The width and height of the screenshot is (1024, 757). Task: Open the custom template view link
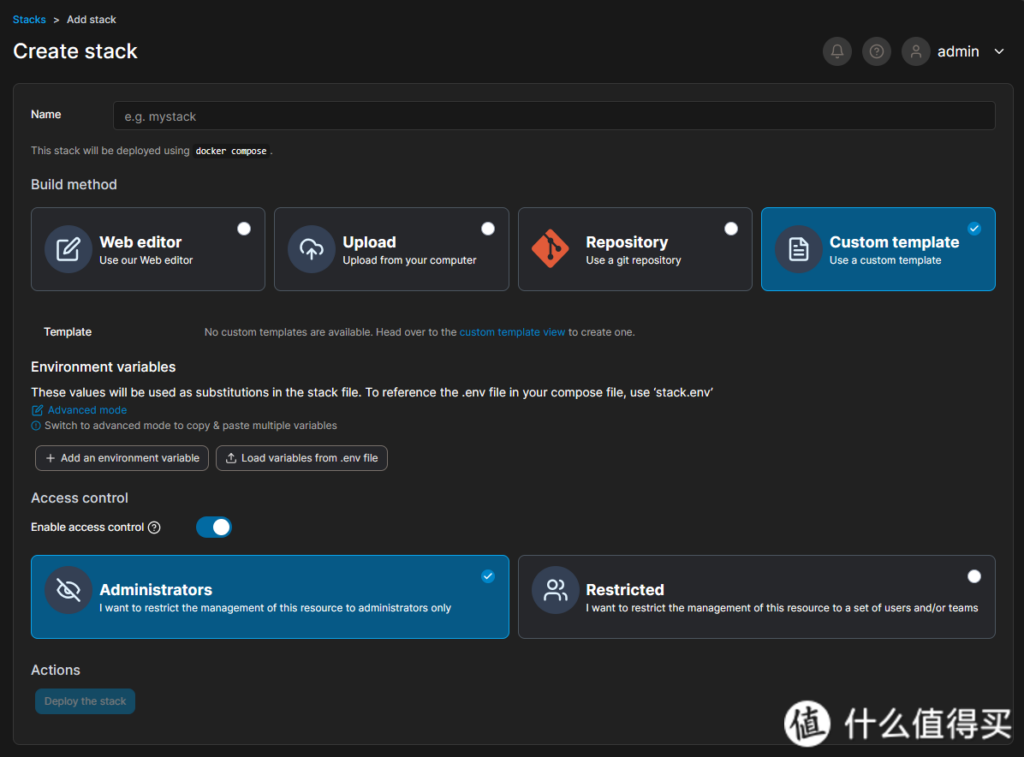pyautogui.click(x=512, y=332)
